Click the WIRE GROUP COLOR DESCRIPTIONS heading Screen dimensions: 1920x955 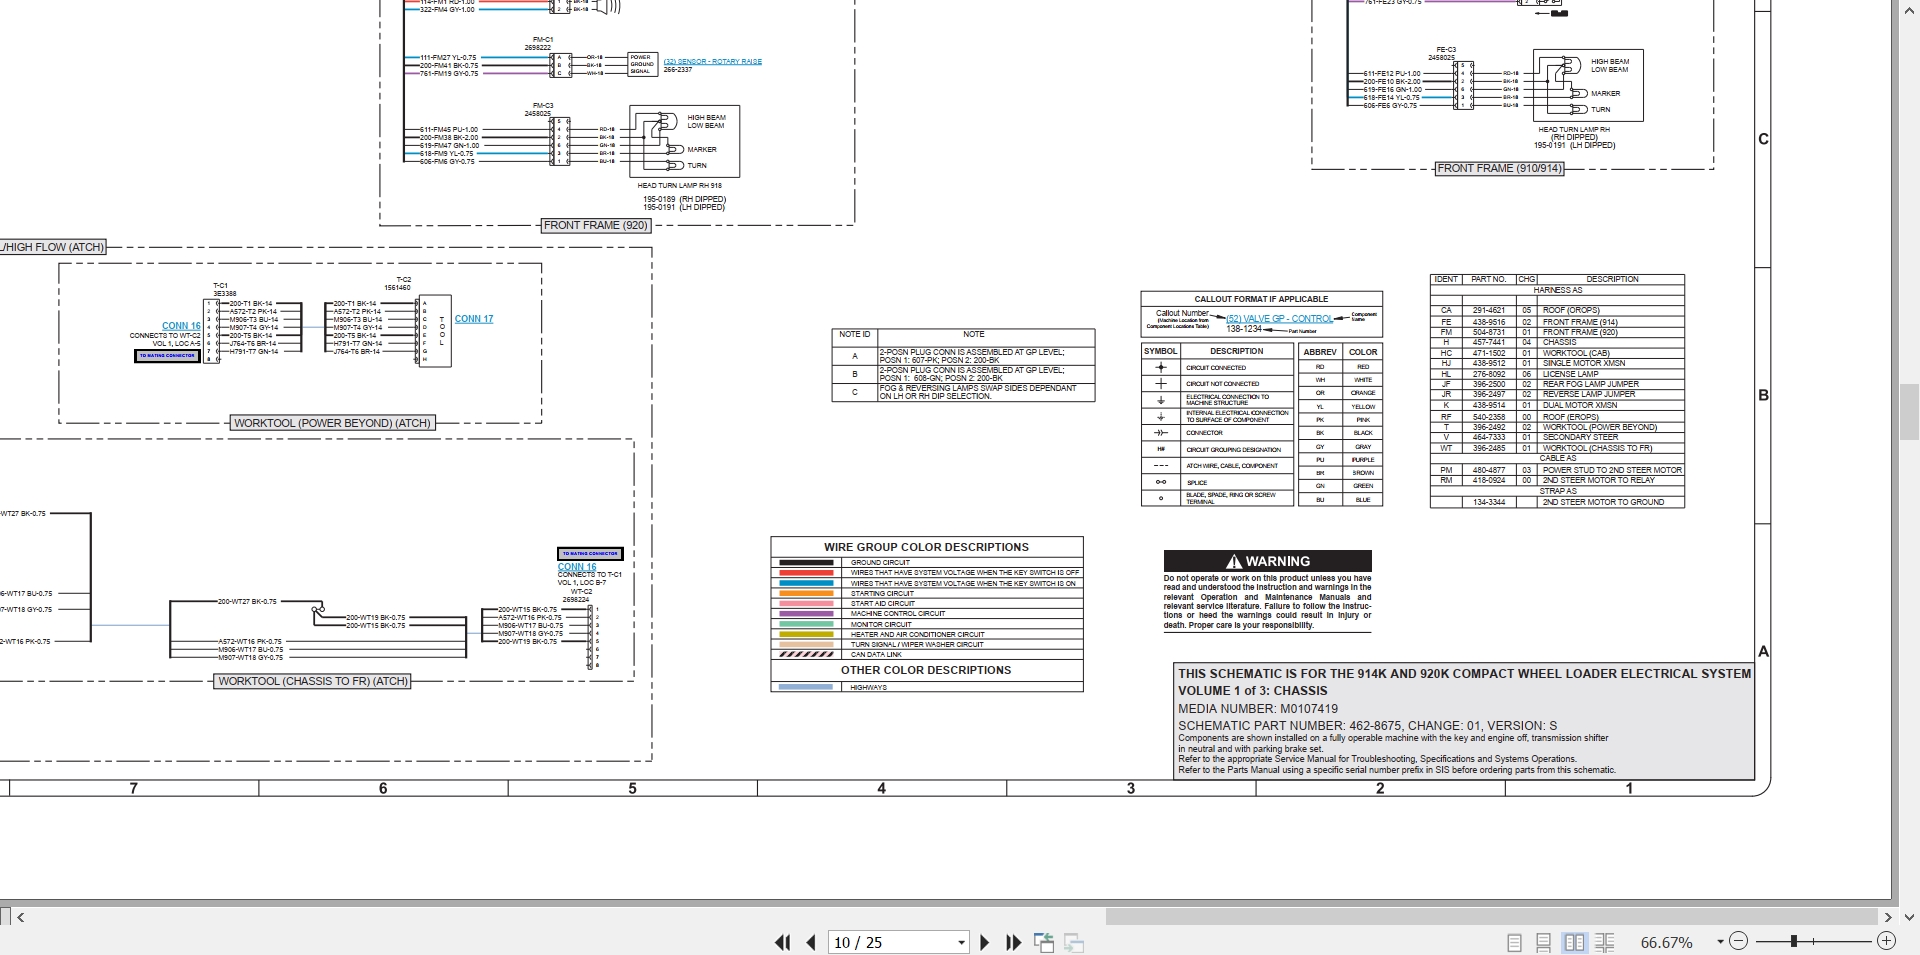coord(926,547)
